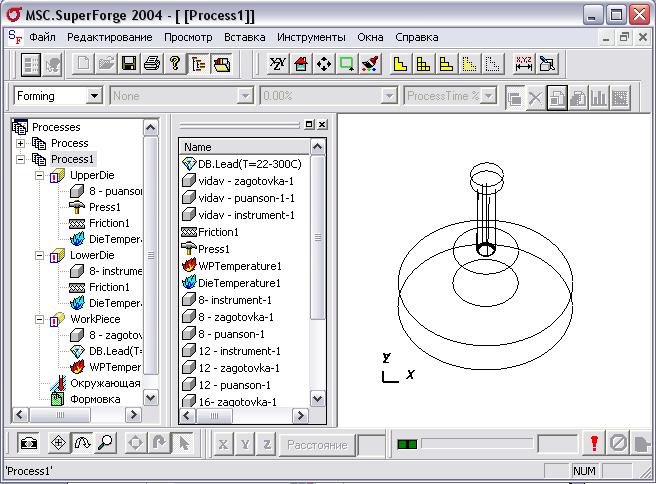Select Press1 under UpperDie in tree

pyautogui.click(x=105, y=207)
